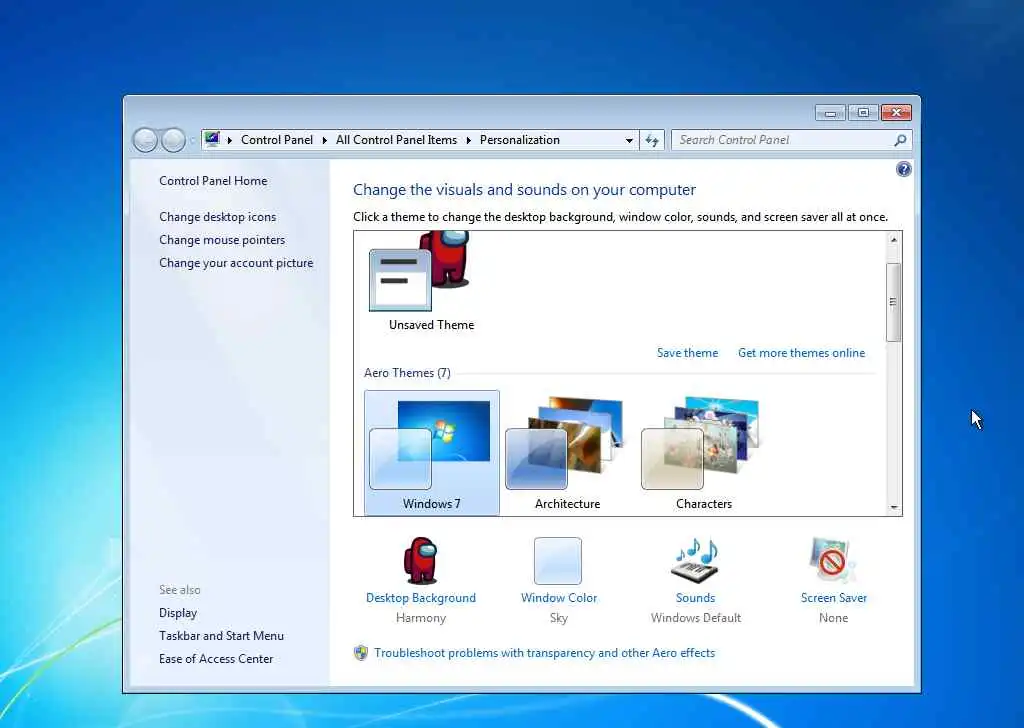Maximize the Personalization window

point(863,113)
